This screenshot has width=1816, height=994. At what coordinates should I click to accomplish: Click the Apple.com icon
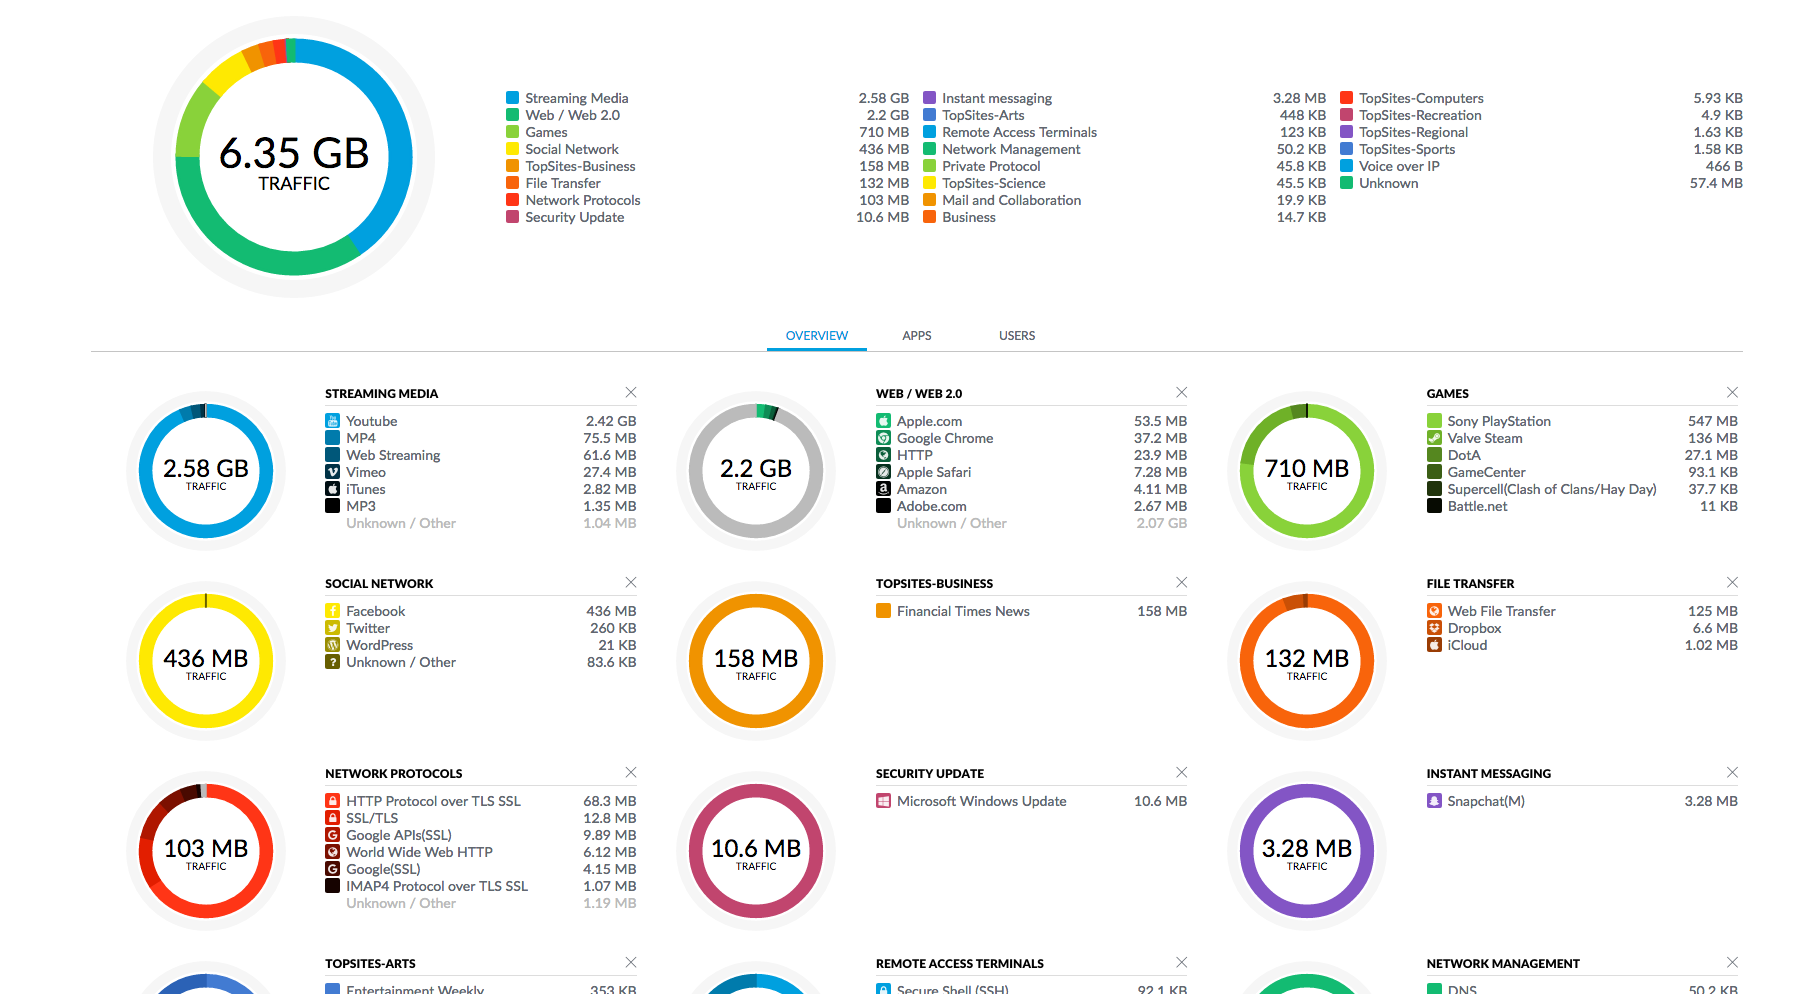coord(883,421)
